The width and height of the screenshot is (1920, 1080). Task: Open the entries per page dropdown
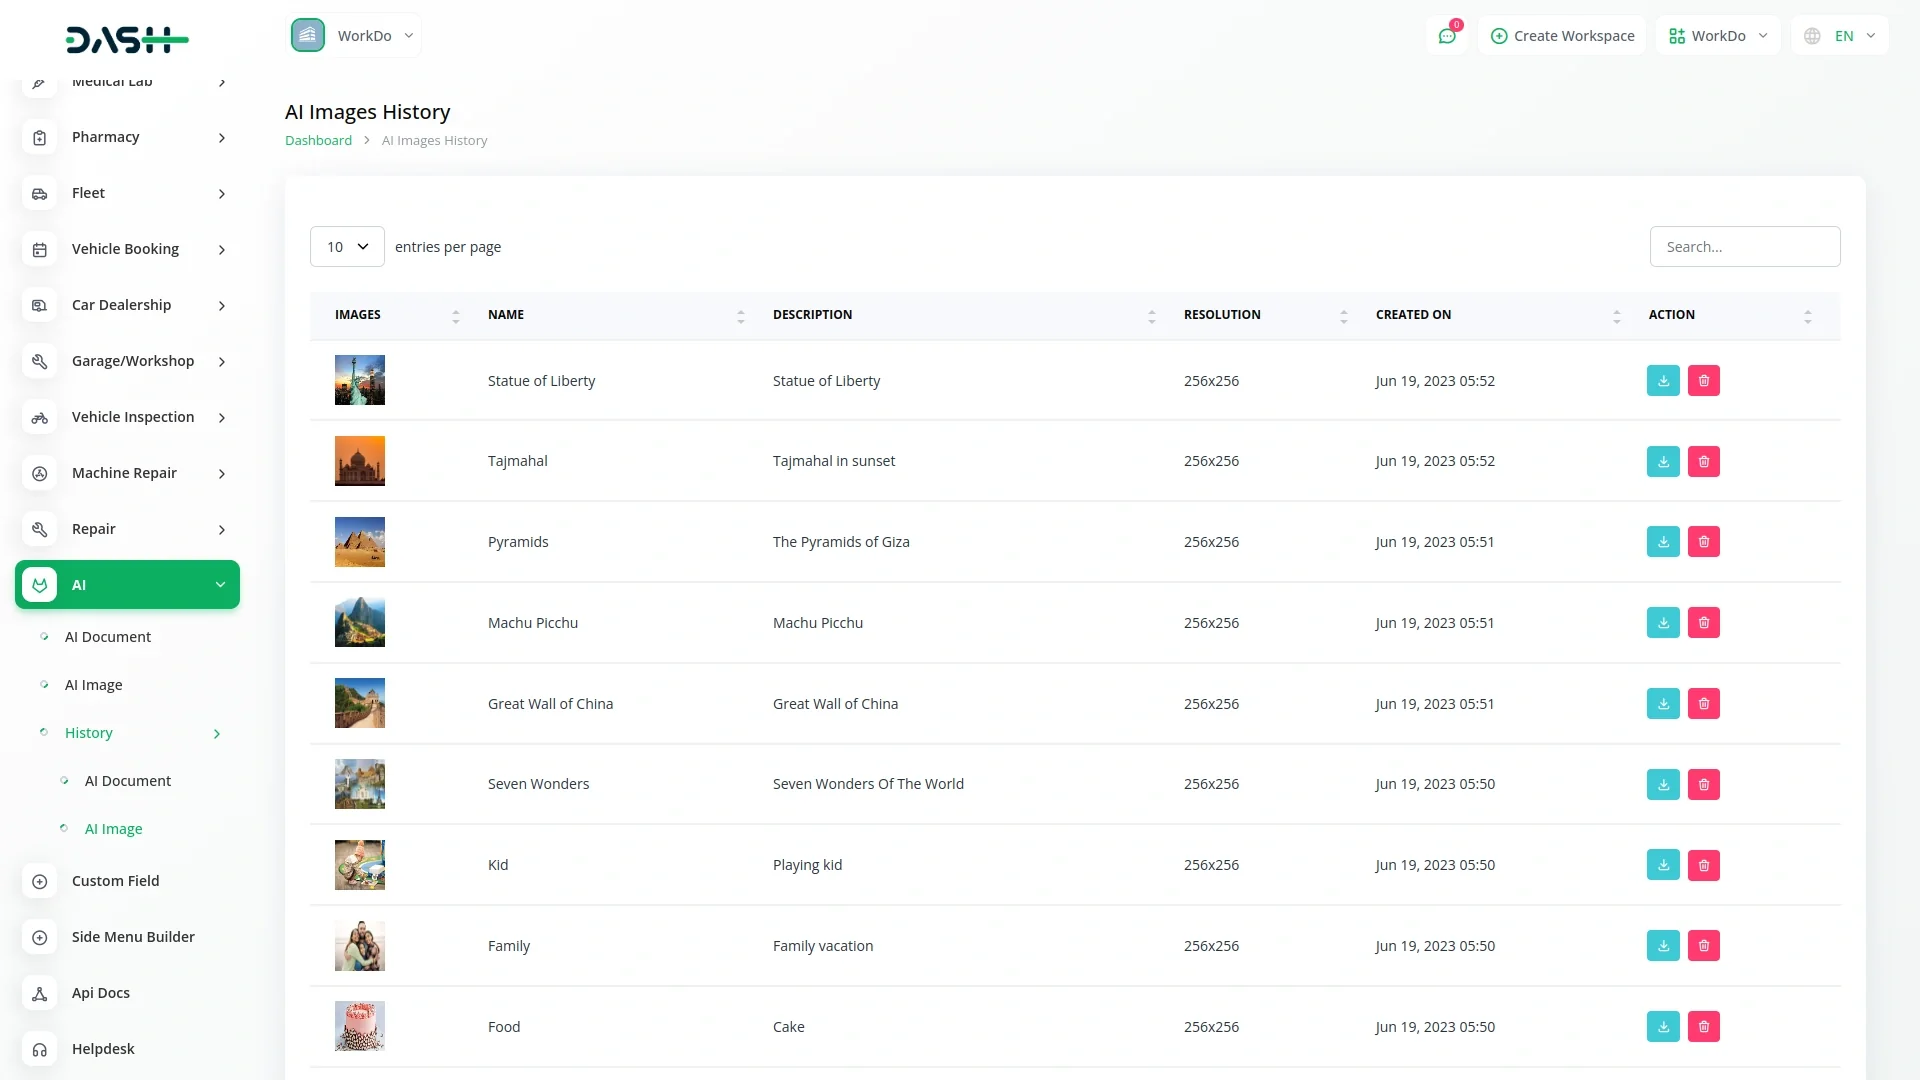347,247
